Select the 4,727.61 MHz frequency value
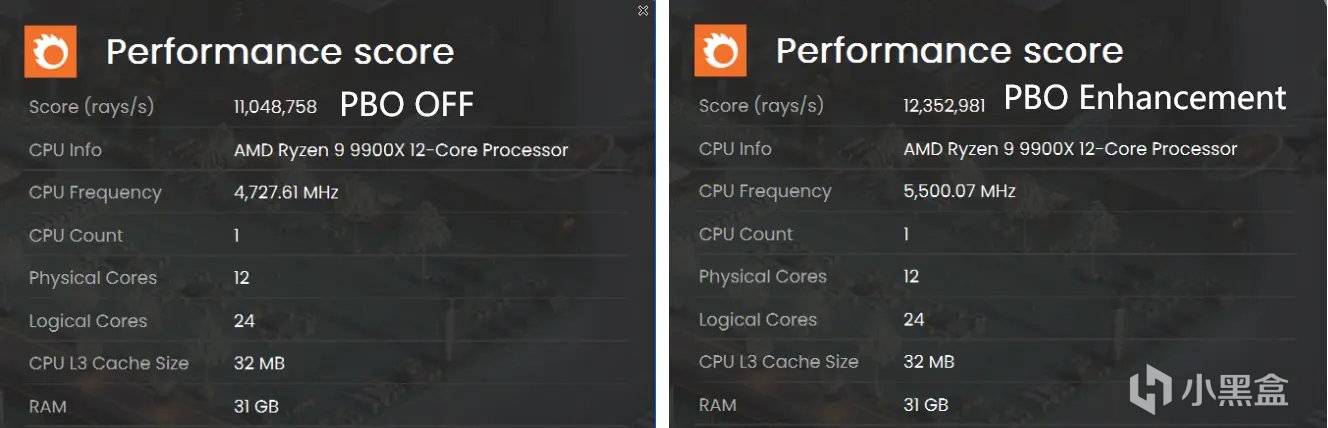Screen dimensions: 1328x428 (x=286, y=192)
